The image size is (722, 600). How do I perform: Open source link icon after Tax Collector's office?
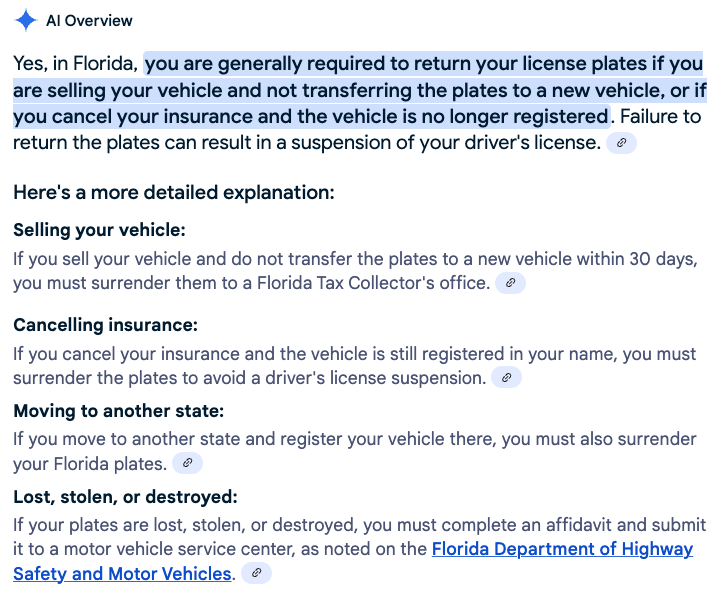510,283
